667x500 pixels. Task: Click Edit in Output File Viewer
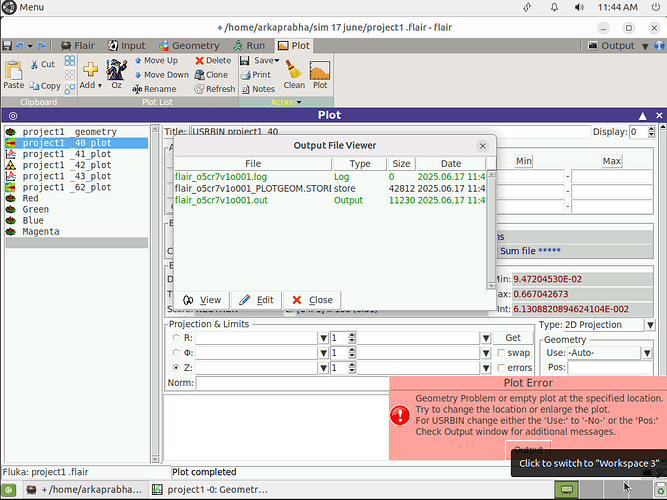pos(256,300)
